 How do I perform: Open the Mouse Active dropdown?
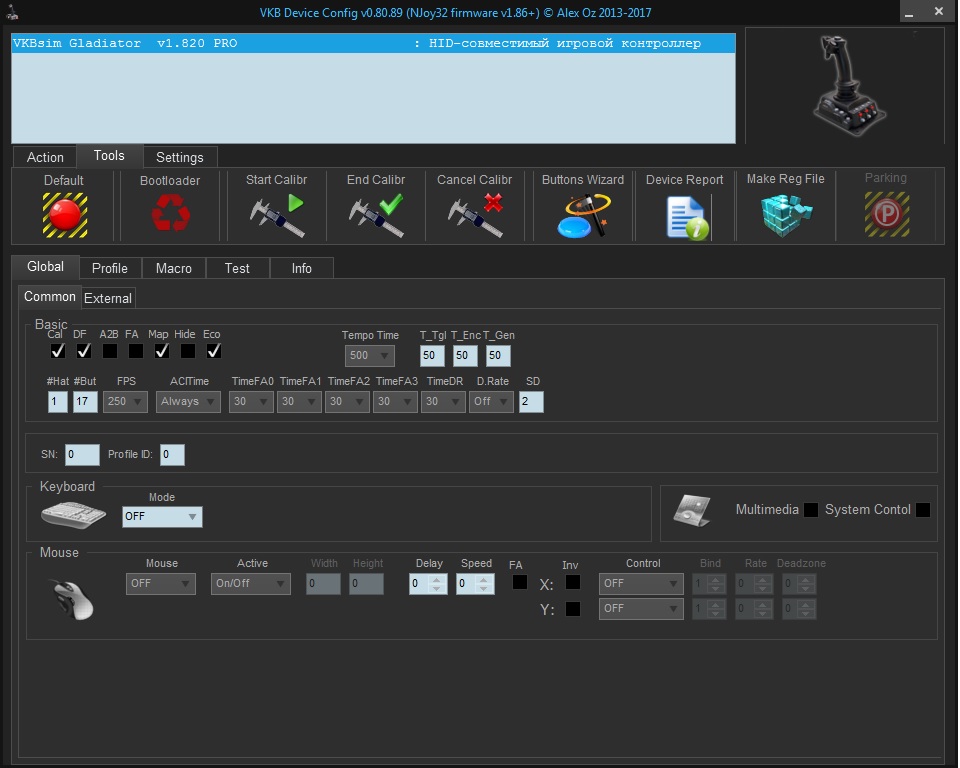(250, 584)
